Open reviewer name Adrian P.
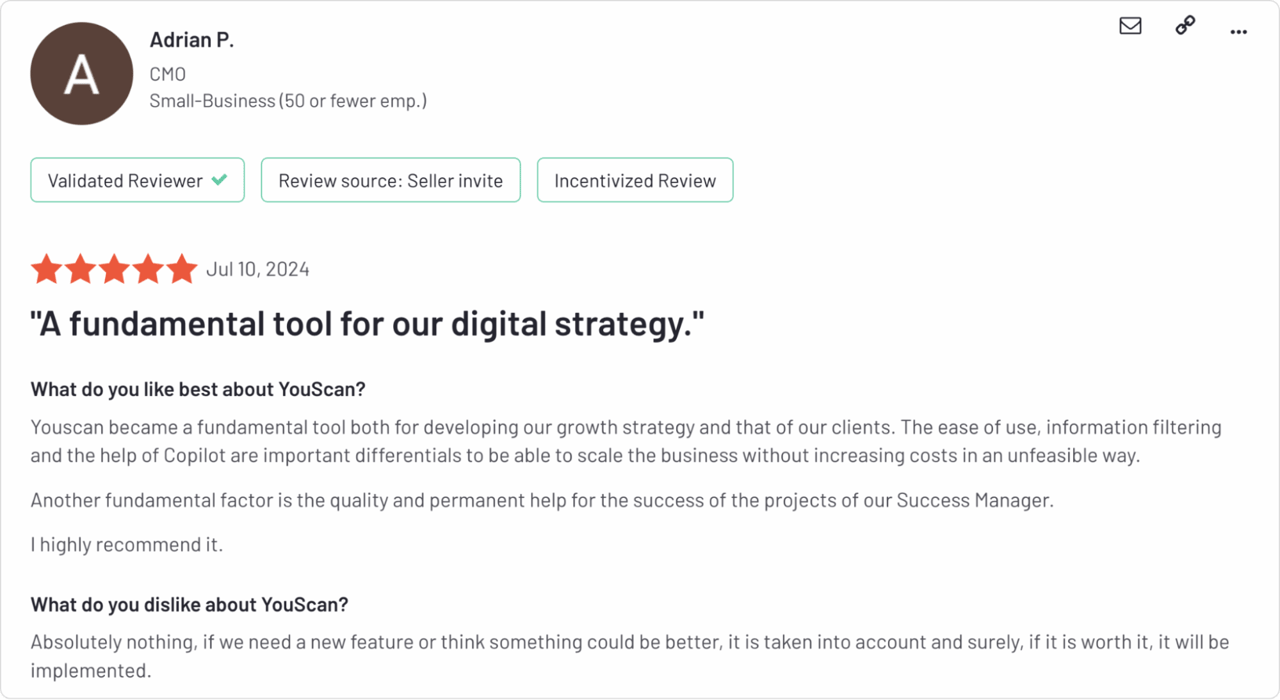 pos(191,40)
